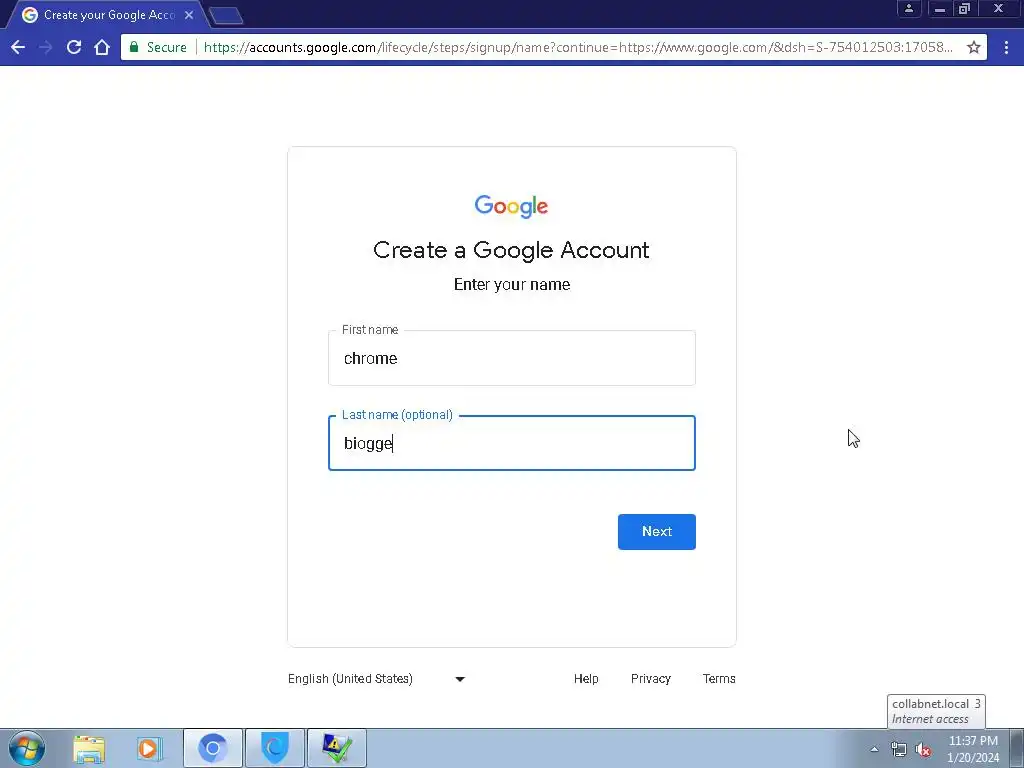This screenshot has width=1024, height=768.
Task: Select the Create your Google Account tab
Action: click(108, 14)
